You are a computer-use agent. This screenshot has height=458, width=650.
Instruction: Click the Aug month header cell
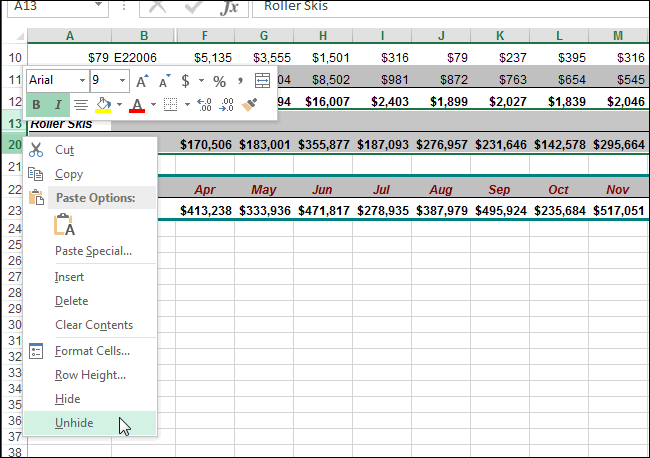441,189
